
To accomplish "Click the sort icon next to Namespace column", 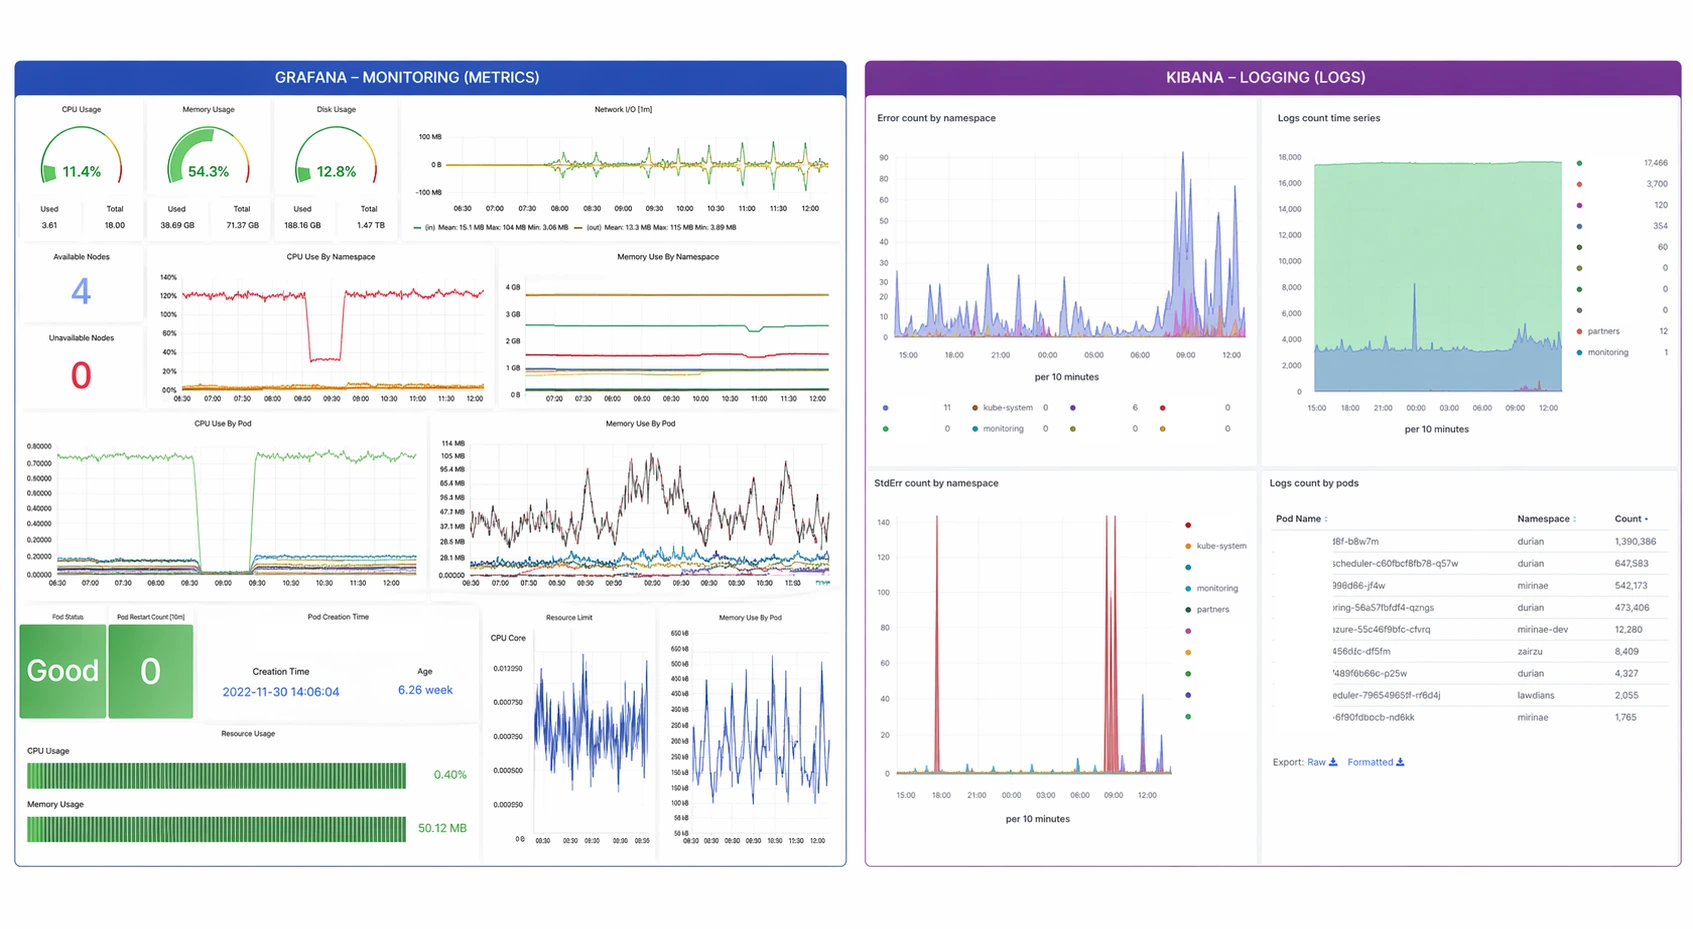I will click(1575, 519).
